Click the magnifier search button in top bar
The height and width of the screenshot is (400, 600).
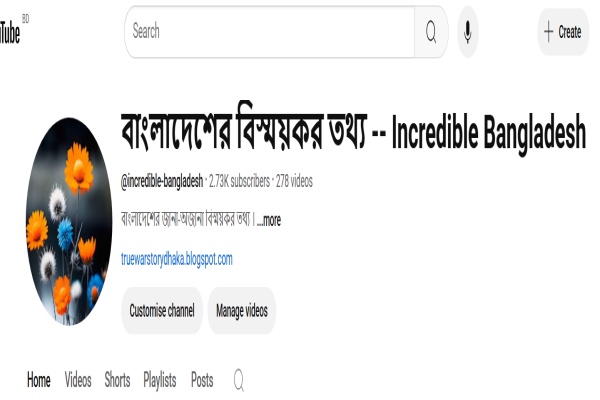coord(431,32)
